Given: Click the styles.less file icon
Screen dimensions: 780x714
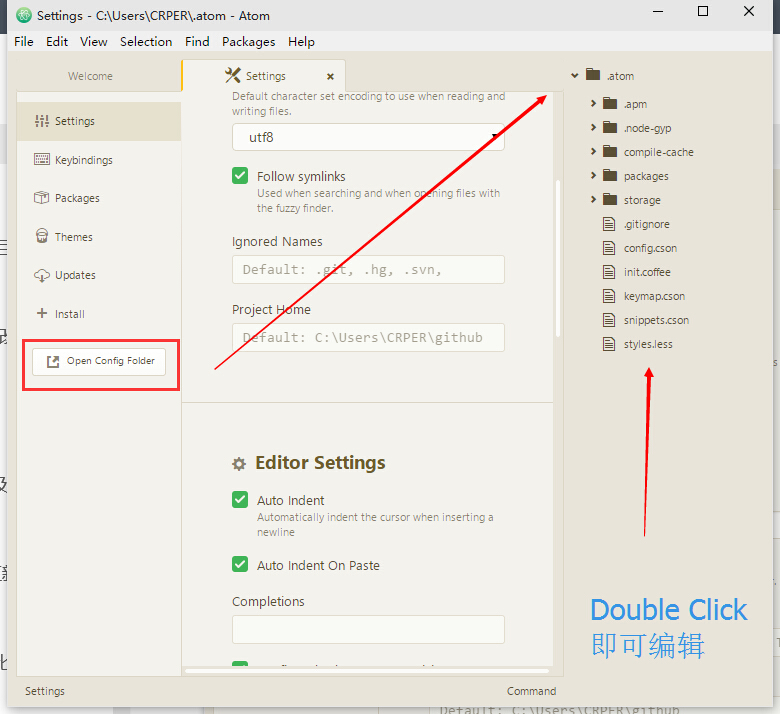Looking at the screenshot, I should pos(608,344).
